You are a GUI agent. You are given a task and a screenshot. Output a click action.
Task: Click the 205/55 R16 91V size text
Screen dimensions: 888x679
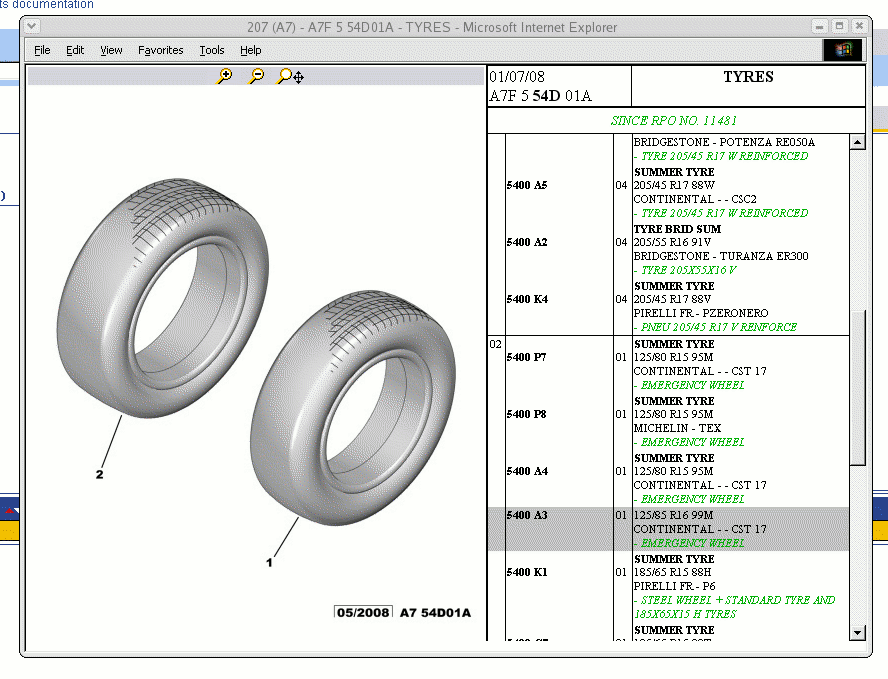click(x=672, y=242)
